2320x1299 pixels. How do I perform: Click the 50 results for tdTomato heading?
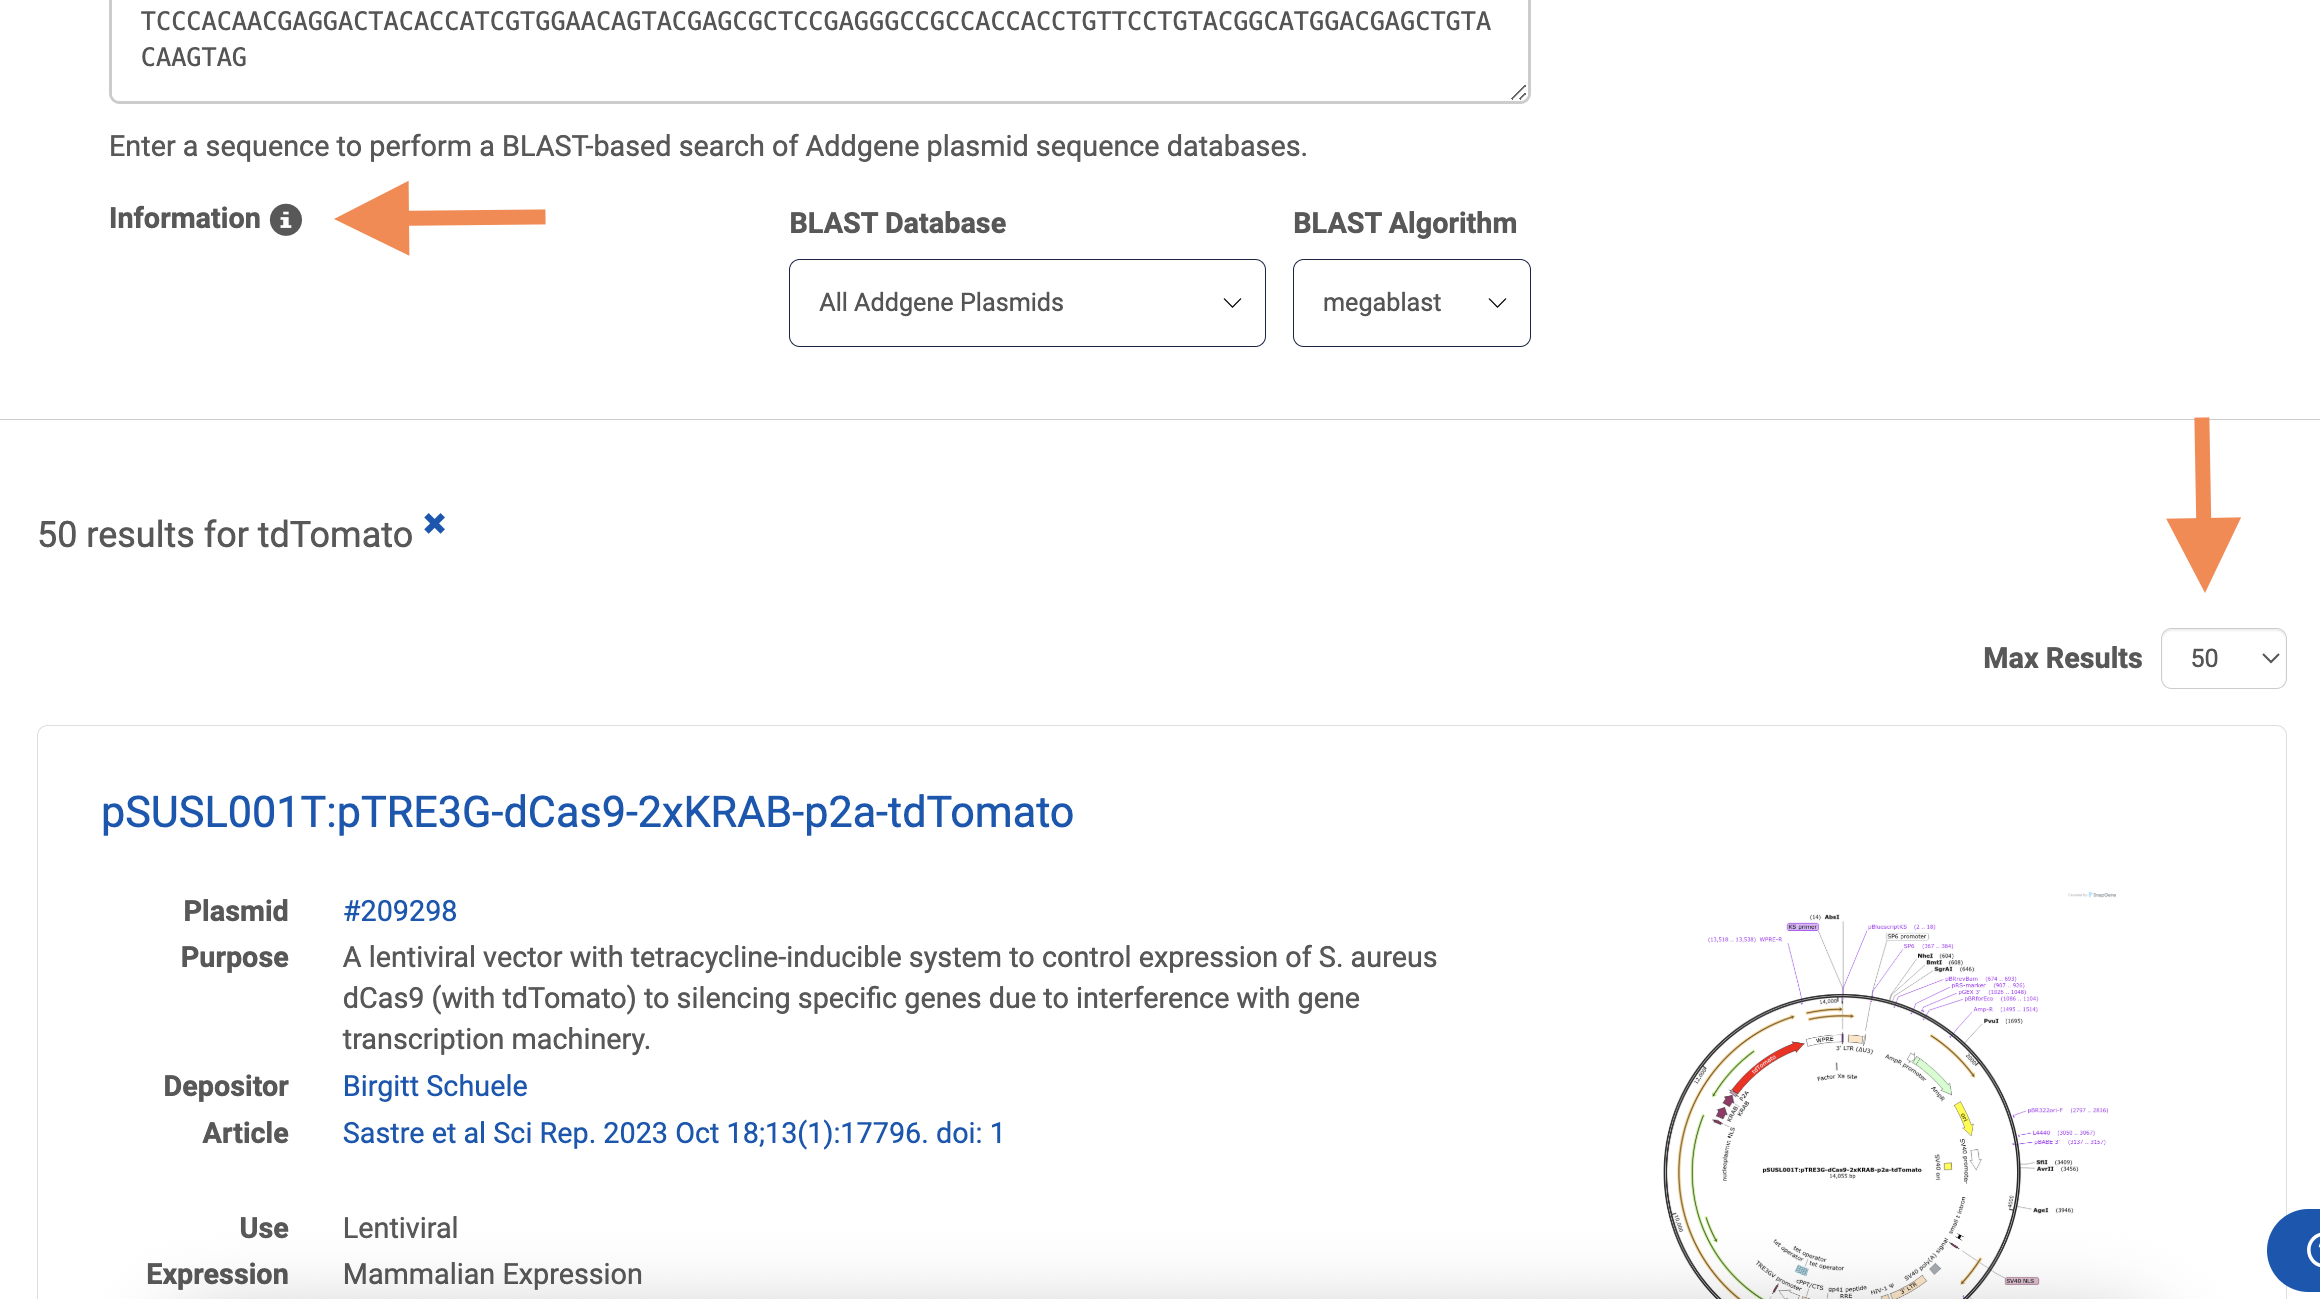225,534
